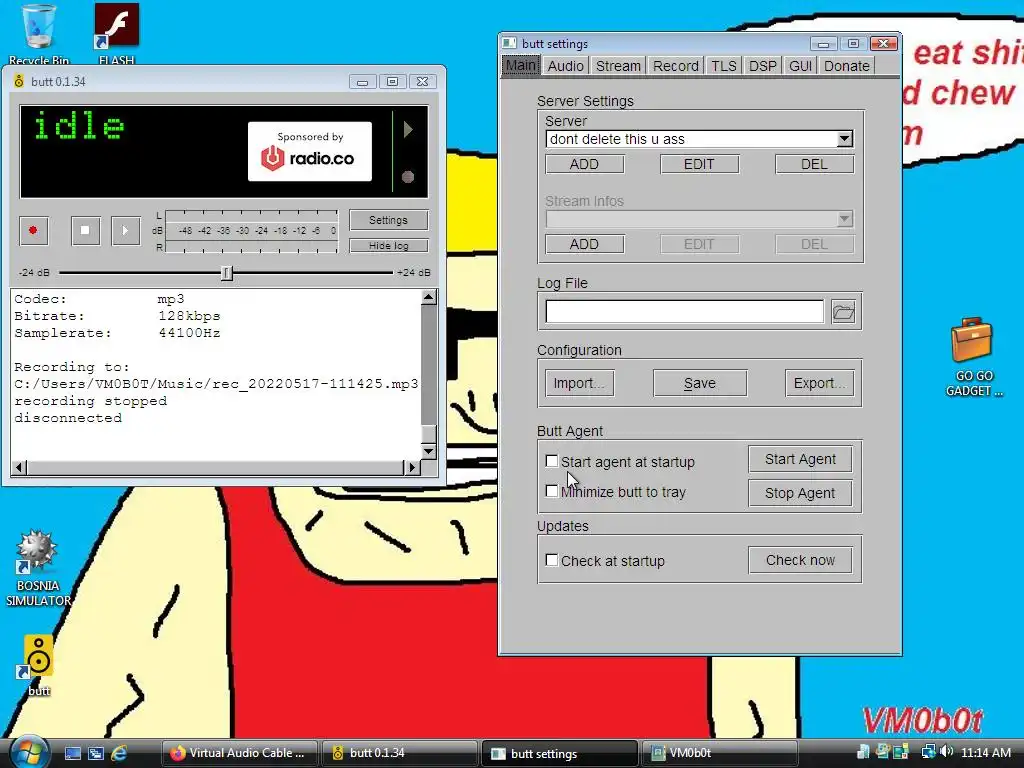Click the gray dot indicator in display
1024x768 pixels.
408,176
